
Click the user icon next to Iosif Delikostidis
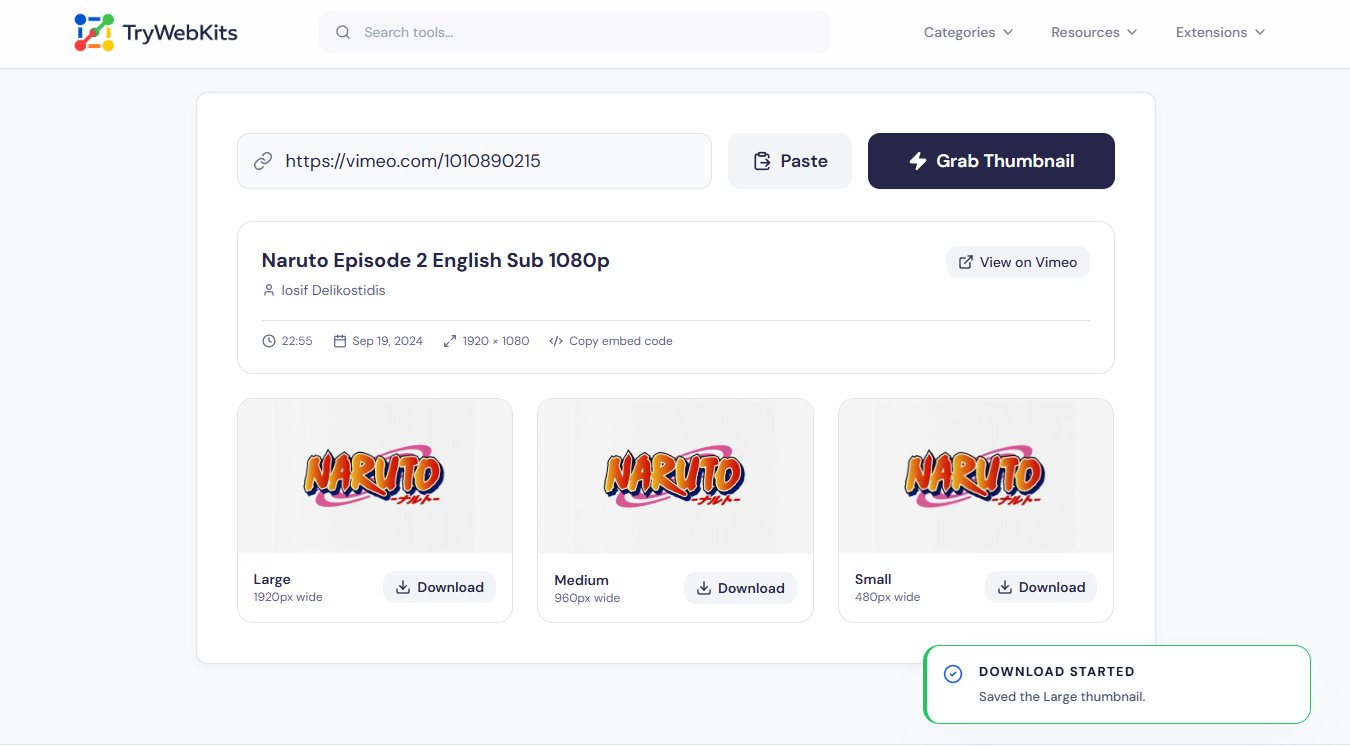tap(268, 290)
